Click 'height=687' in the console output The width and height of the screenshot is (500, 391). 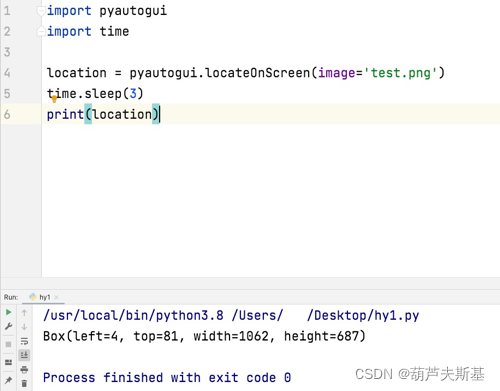321,336
